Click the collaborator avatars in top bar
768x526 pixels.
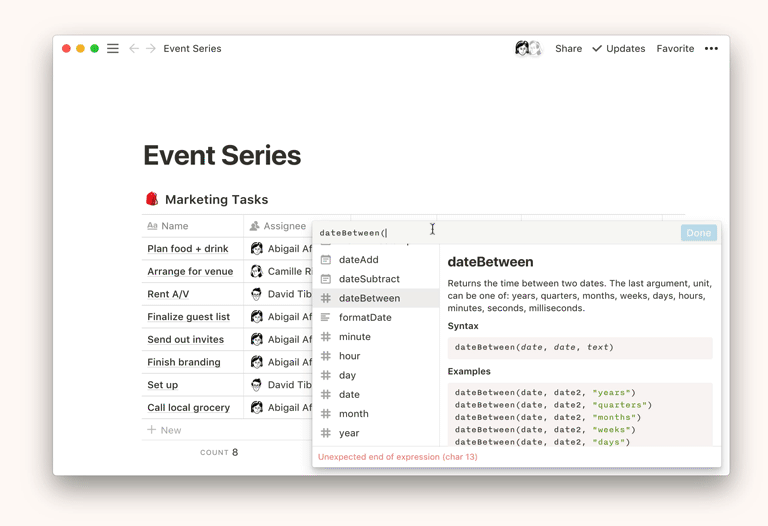(527, 48)
